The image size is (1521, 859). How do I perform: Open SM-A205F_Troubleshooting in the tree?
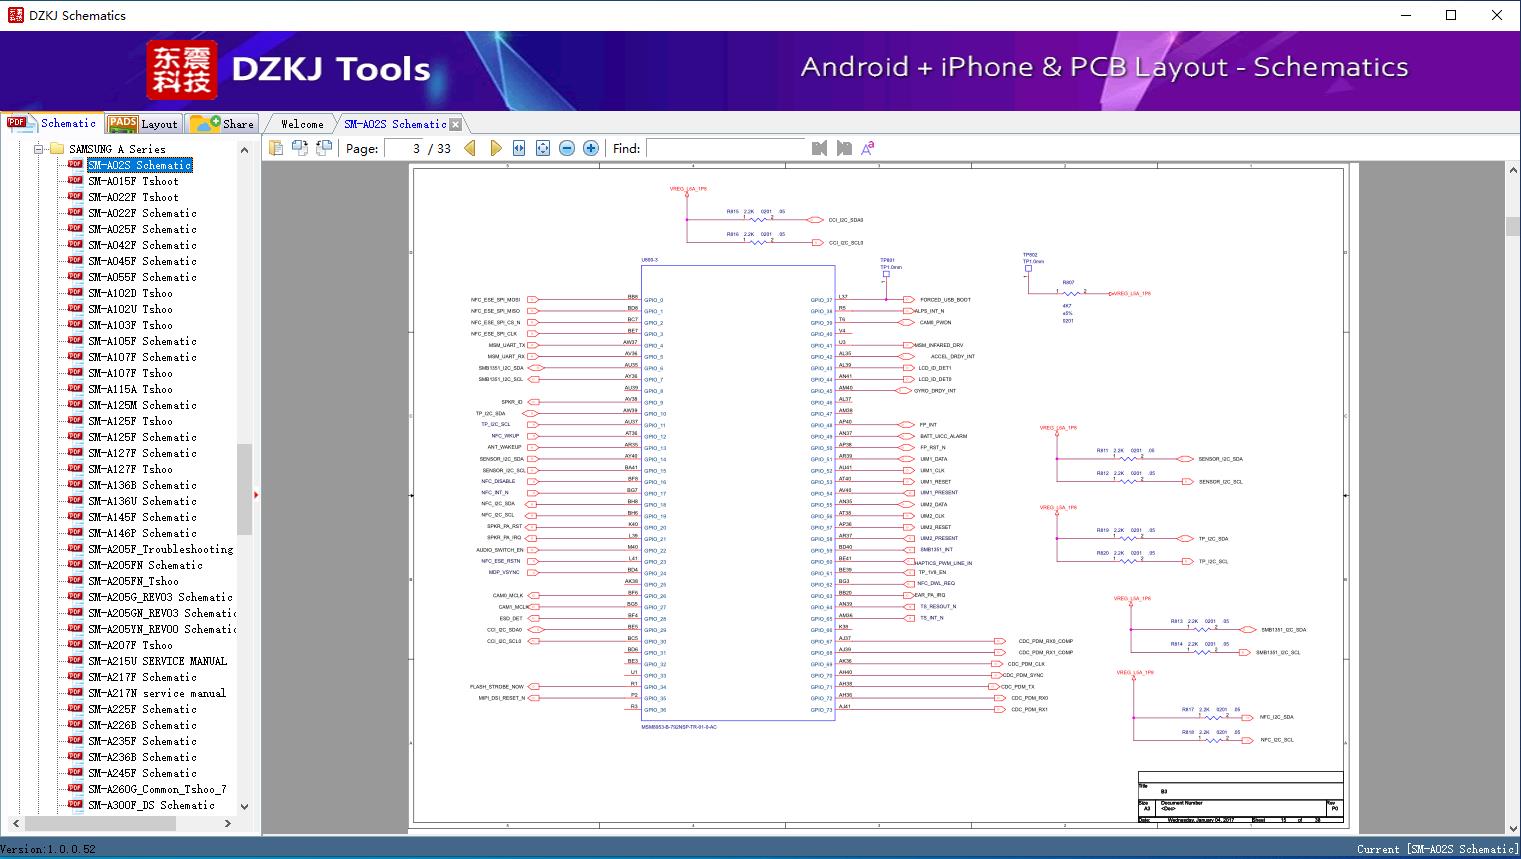point(160,549)
